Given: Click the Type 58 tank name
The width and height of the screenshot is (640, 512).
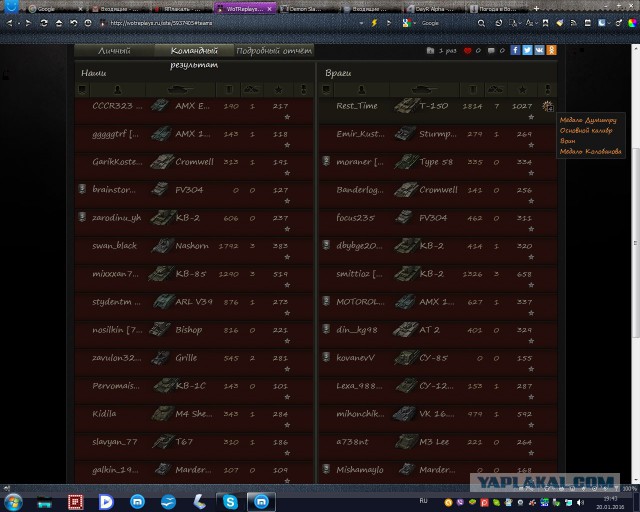Looking at the screenshot, I should 436,162.
